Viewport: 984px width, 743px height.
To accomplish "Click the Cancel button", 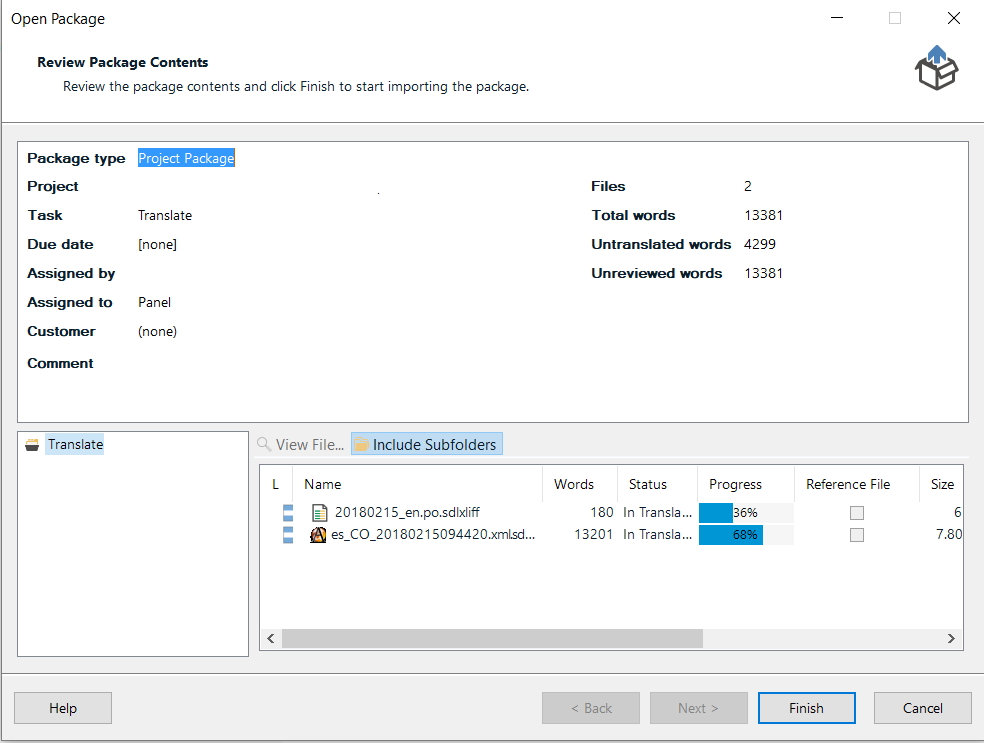I will coord(922,708).
